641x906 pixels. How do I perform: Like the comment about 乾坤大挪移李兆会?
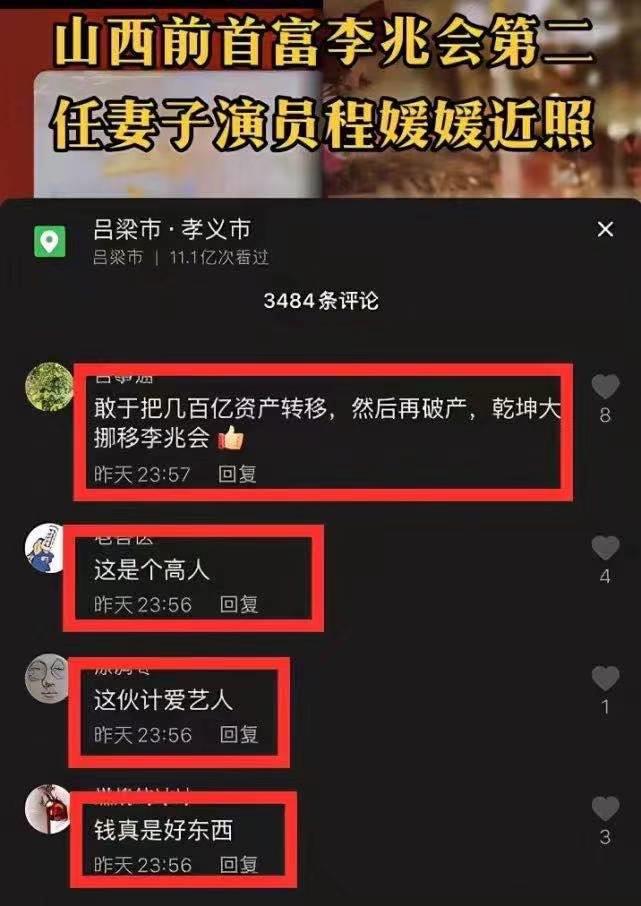click(x=605, y=387)
